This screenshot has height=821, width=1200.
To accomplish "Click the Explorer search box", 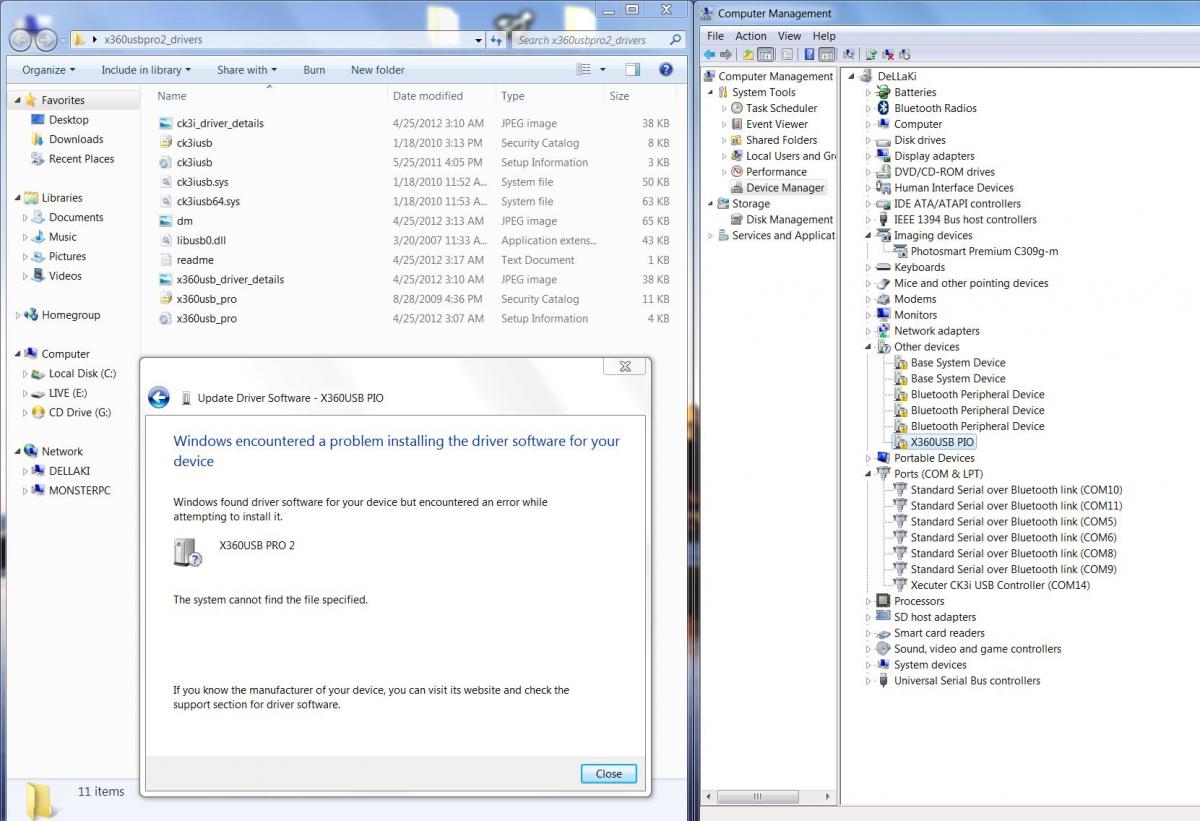I will [590, 40].
